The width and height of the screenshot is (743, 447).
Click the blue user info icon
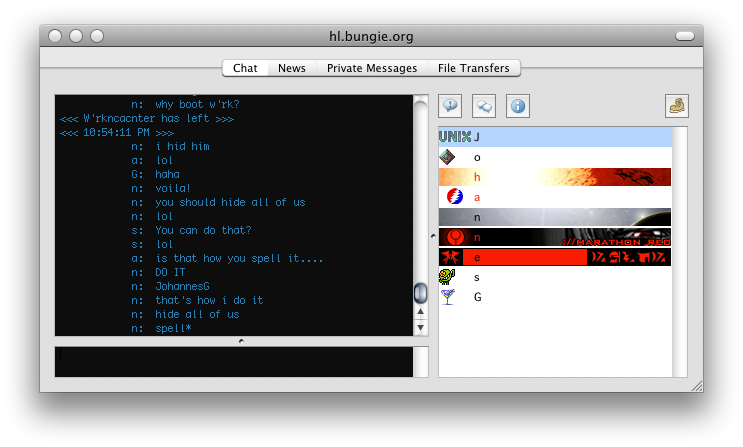point(517,105)
